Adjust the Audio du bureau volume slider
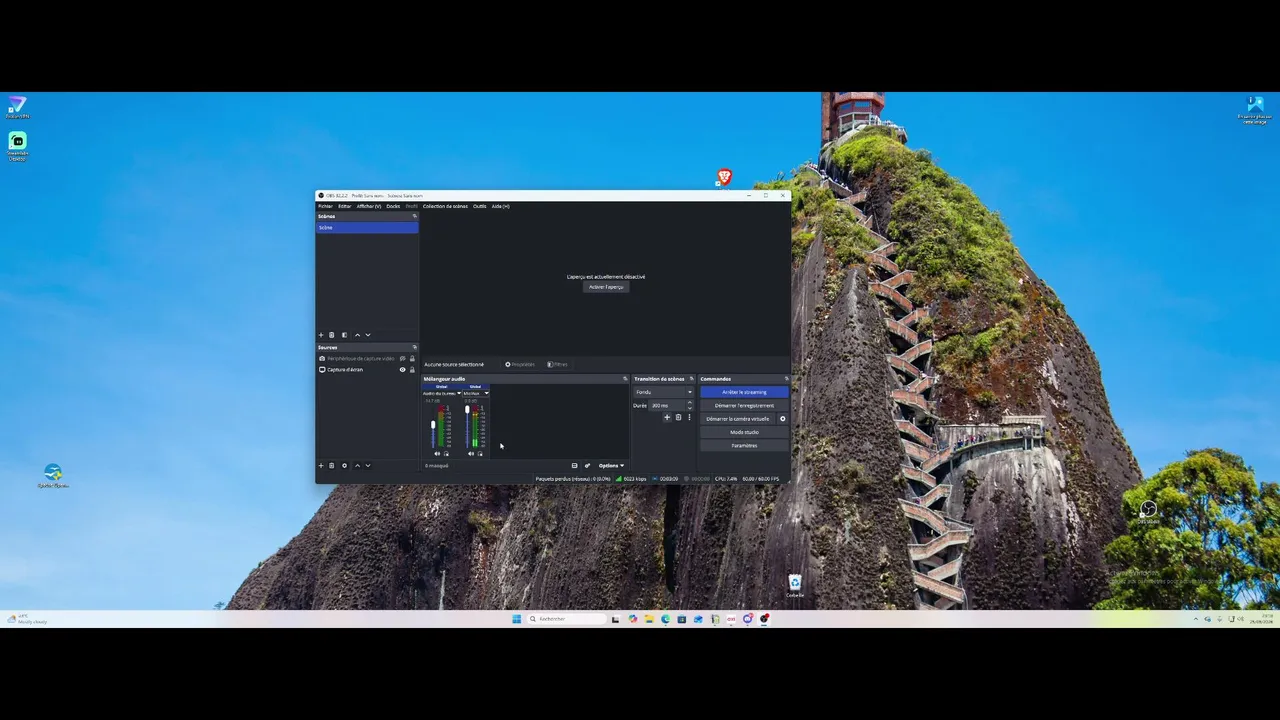 pos(433,426)
